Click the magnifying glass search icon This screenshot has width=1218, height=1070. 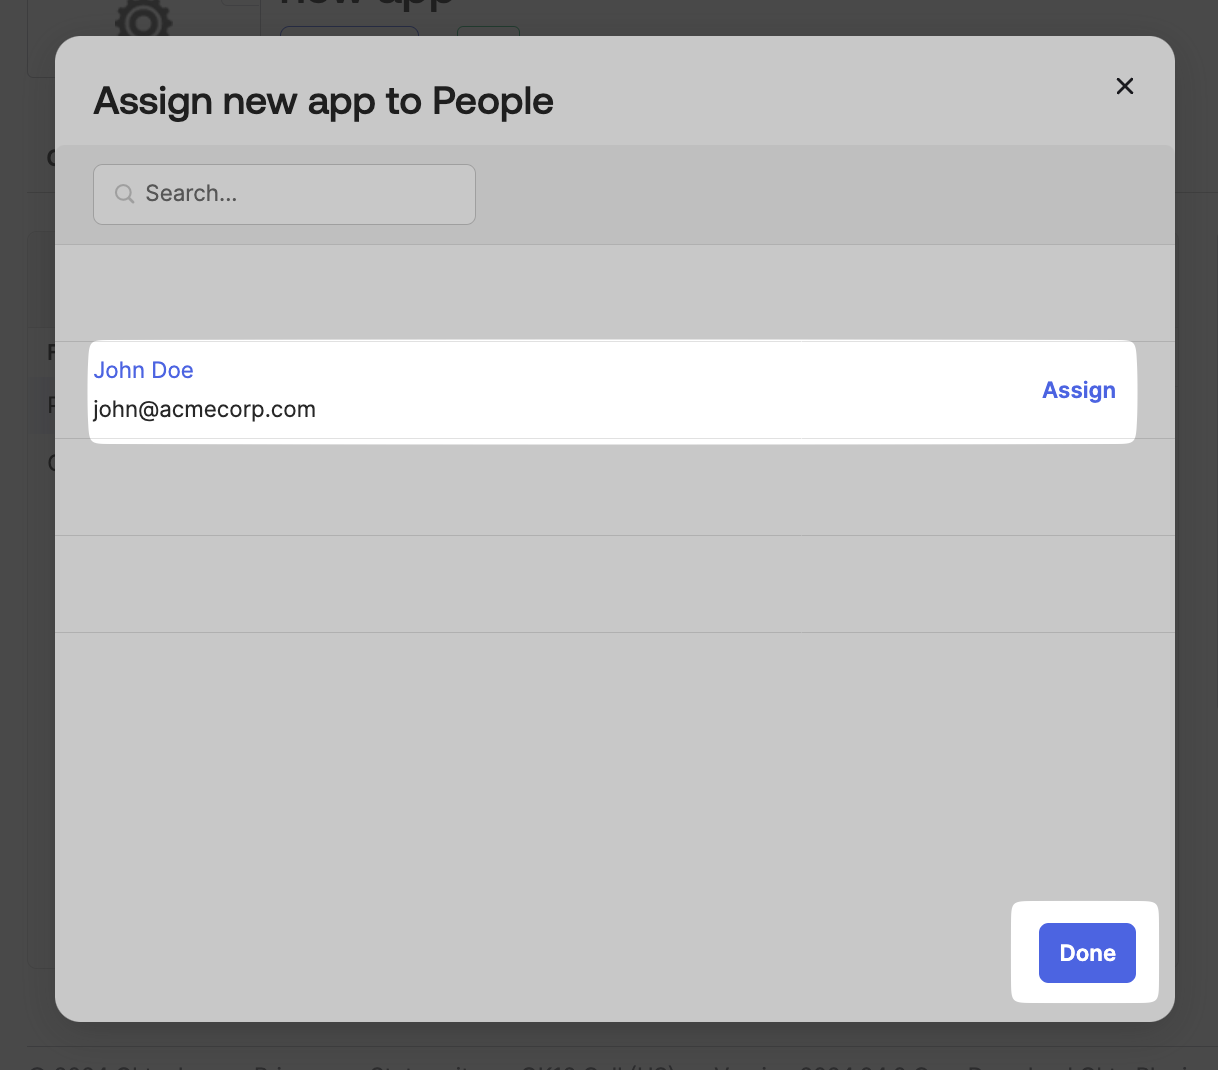(124, 194)
